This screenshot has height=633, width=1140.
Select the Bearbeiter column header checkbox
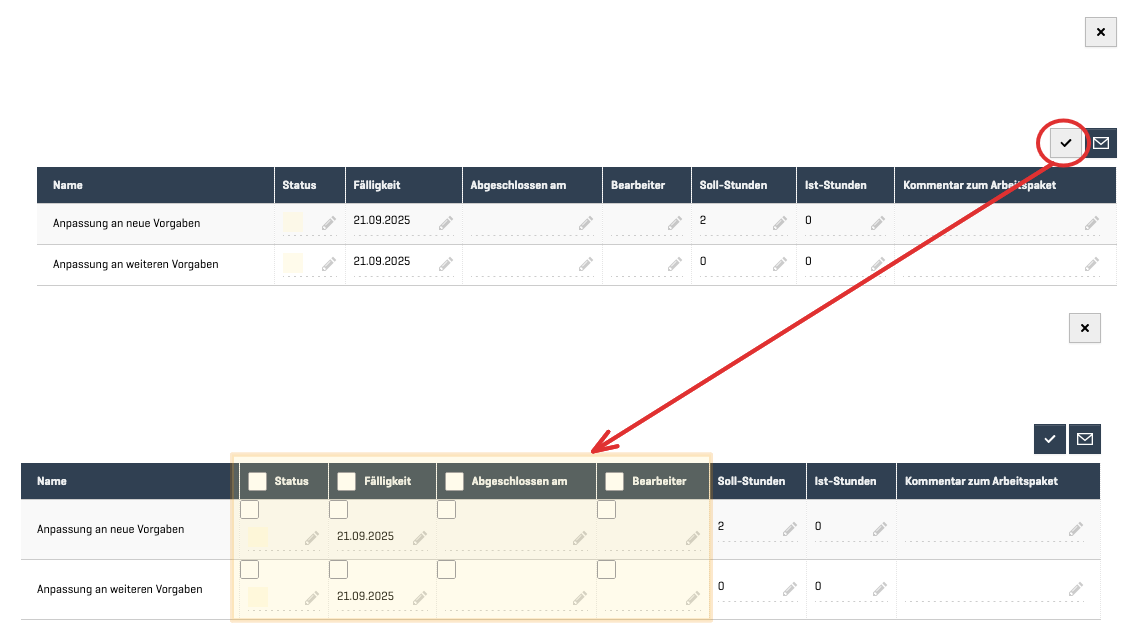pyautogui.click(x=614, y=481)
